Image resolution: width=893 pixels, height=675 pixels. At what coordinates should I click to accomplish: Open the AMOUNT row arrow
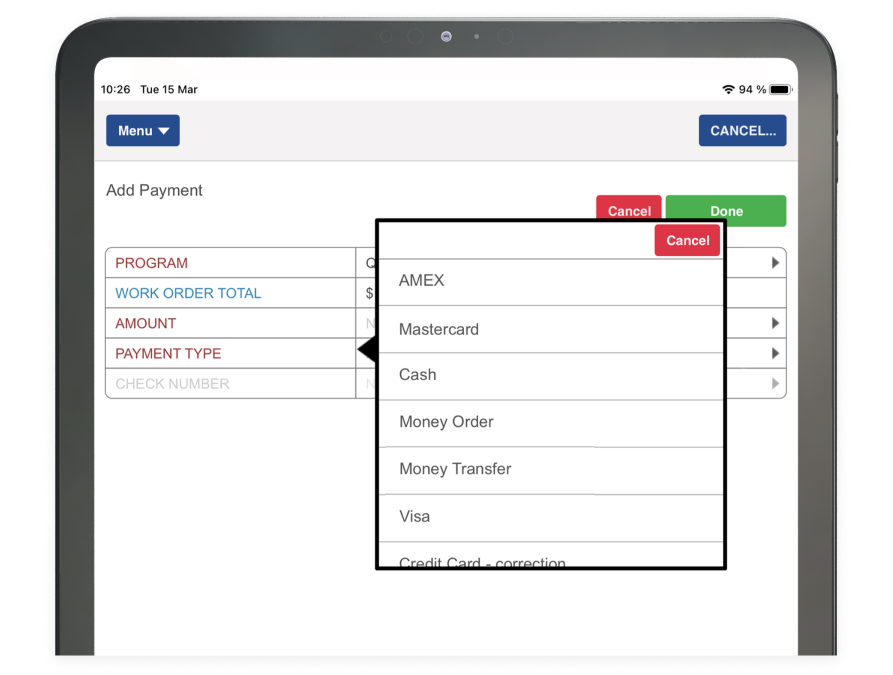point(775,323)
